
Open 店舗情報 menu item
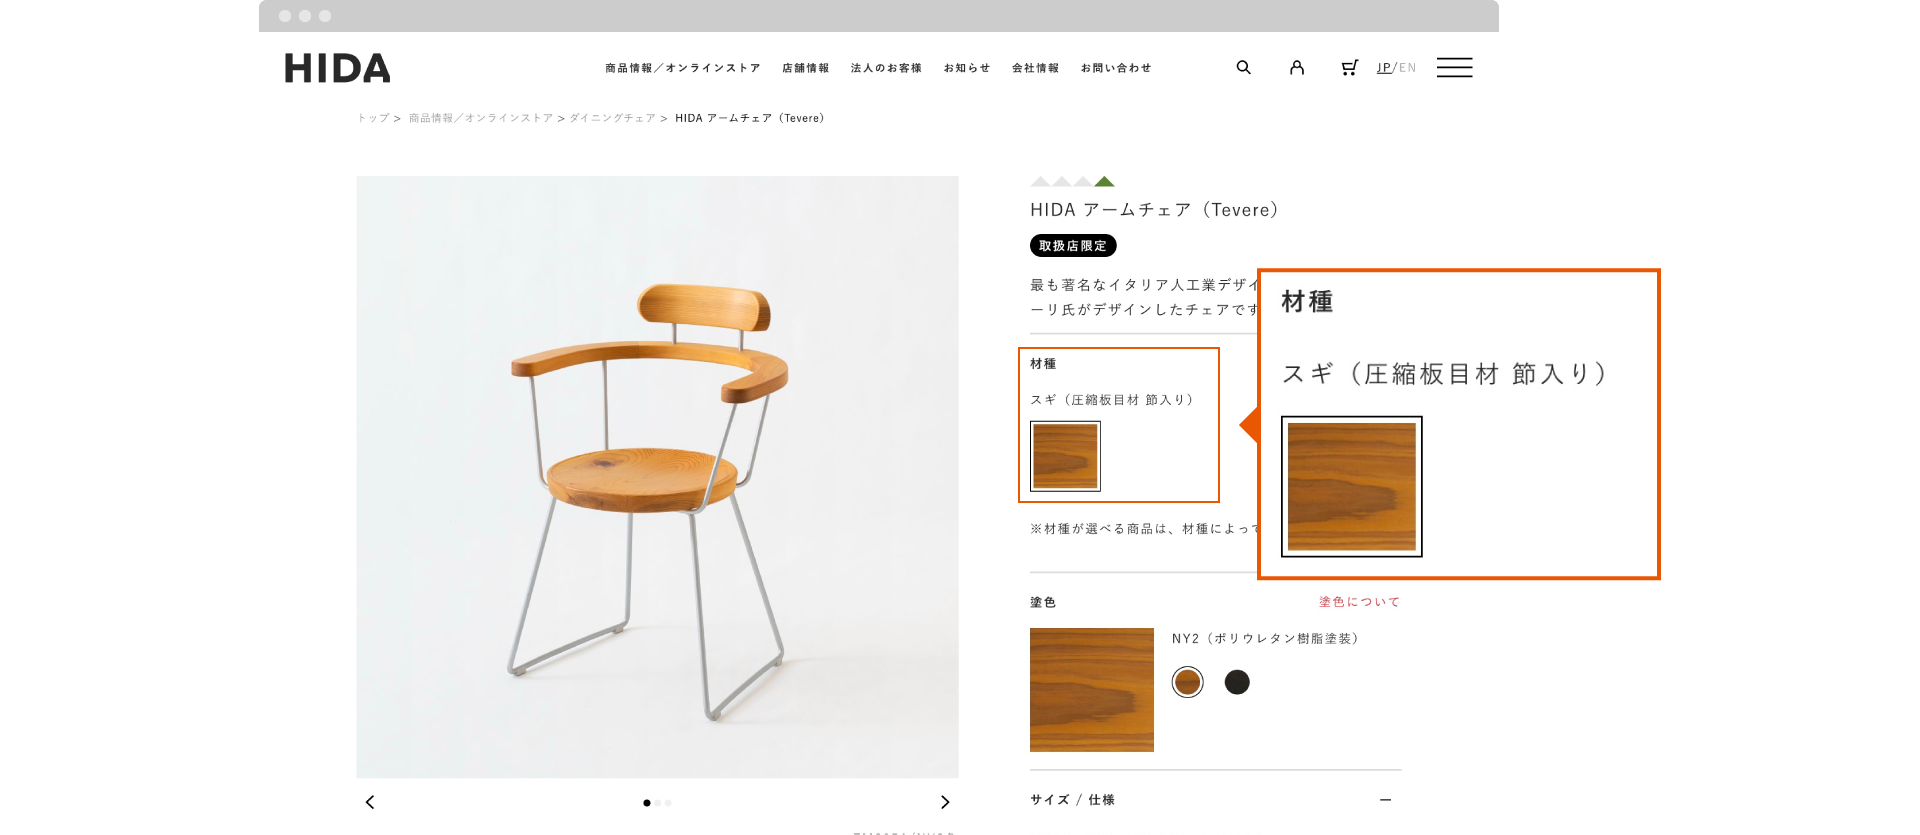[x=806, y=68]
